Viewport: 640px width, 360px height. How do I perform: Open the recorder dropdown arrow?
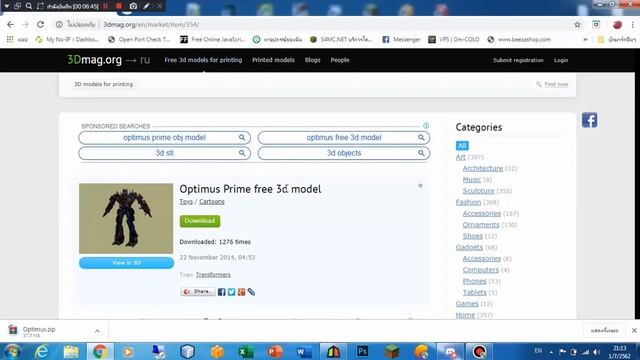click(7, 6)
